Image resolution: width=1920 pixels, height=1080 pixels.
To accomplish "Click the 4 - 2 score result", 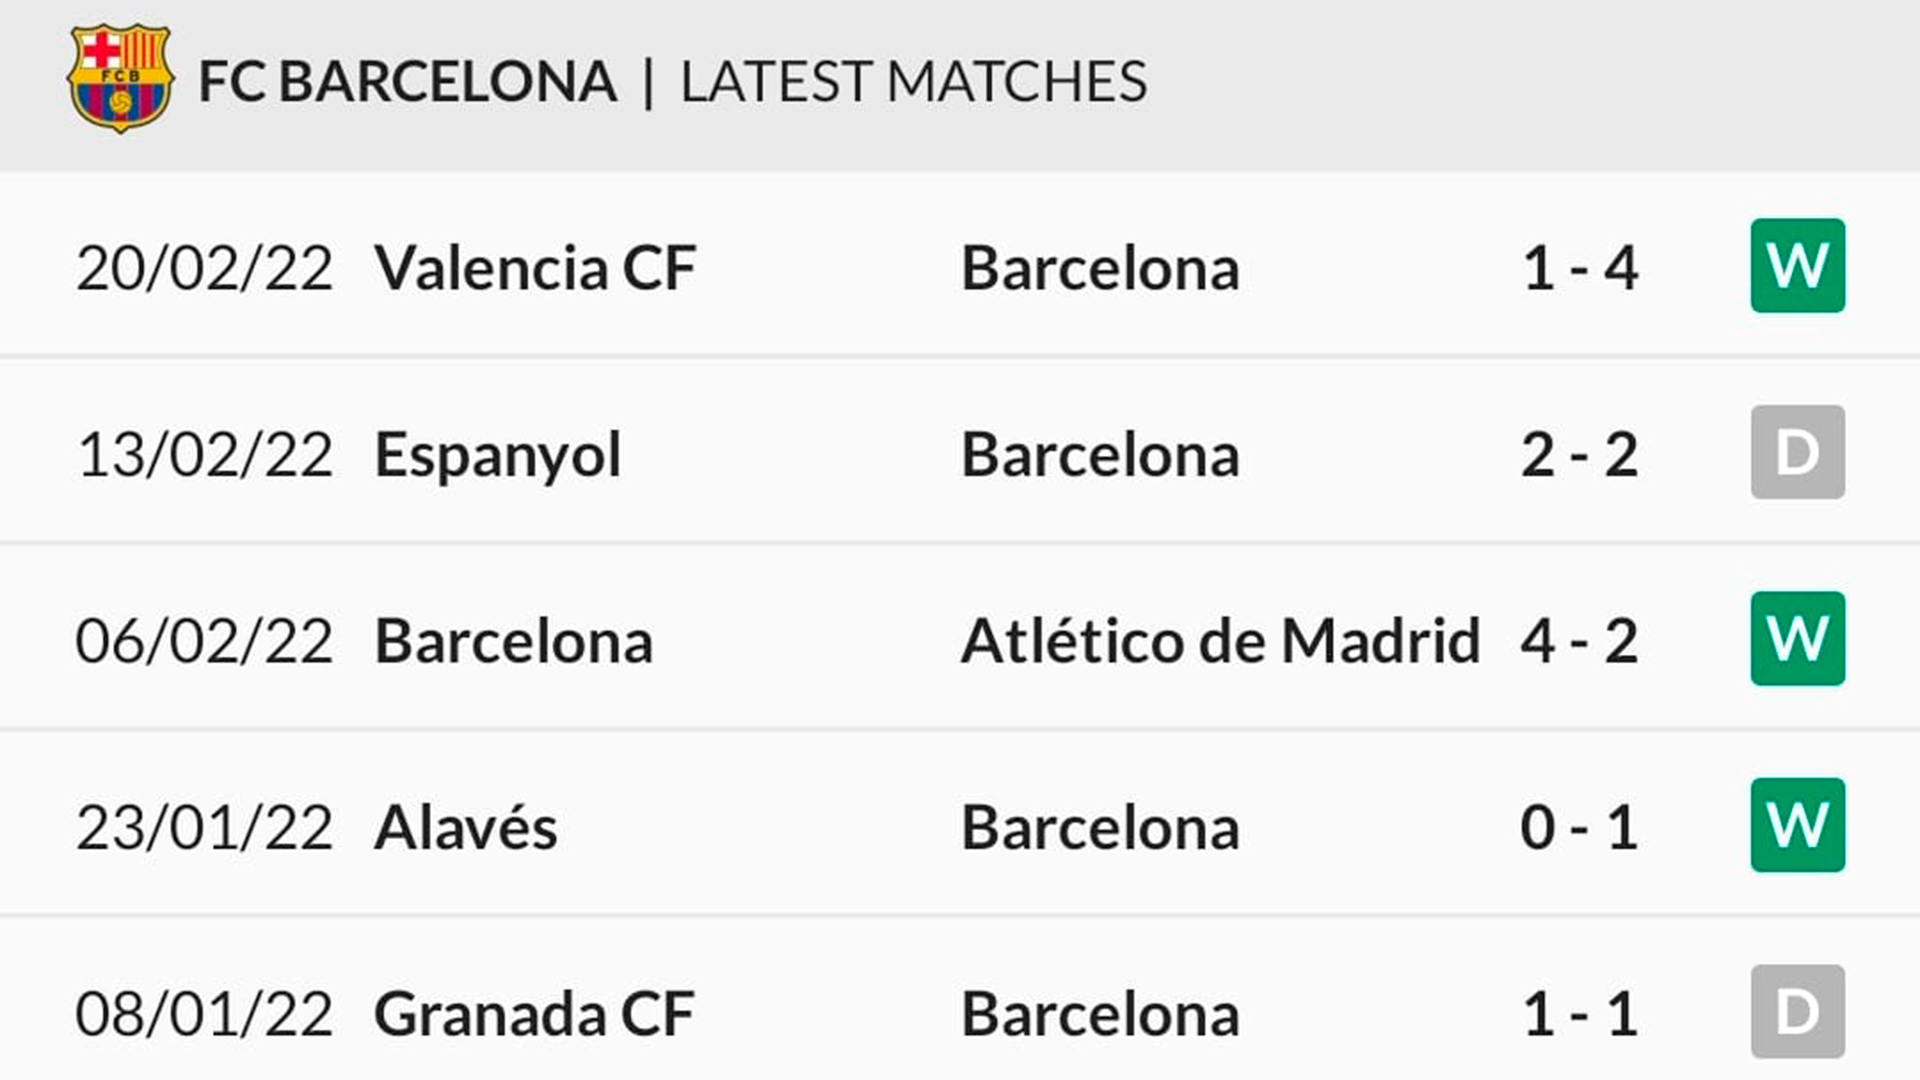I will 1580,641.
